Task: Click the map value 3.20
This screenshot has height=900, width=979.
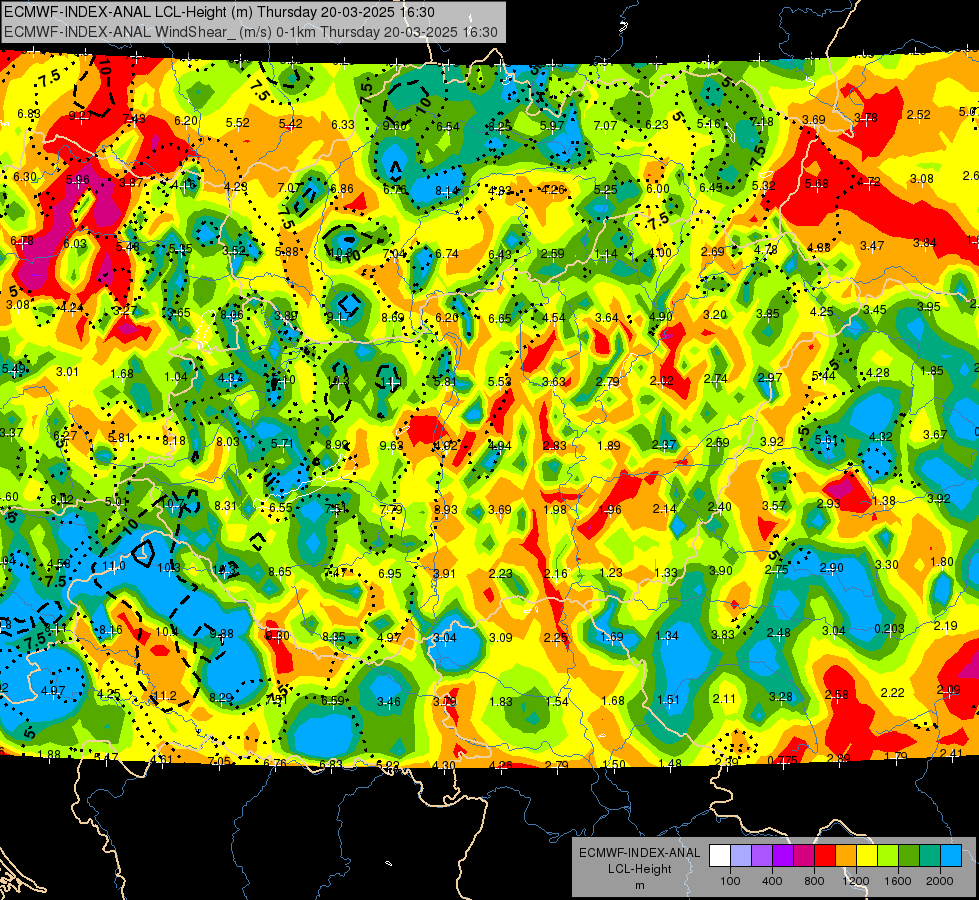Action: (715, 314)
